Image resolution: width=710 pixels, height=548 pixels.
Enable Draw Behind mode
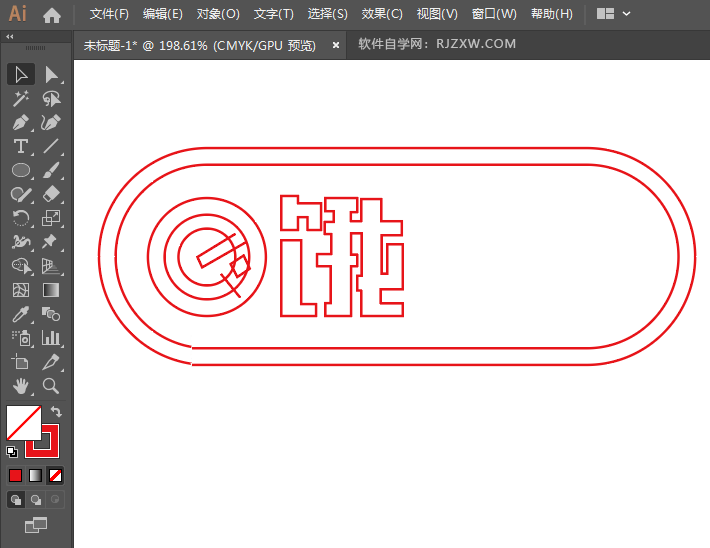(x=36, y=500)
